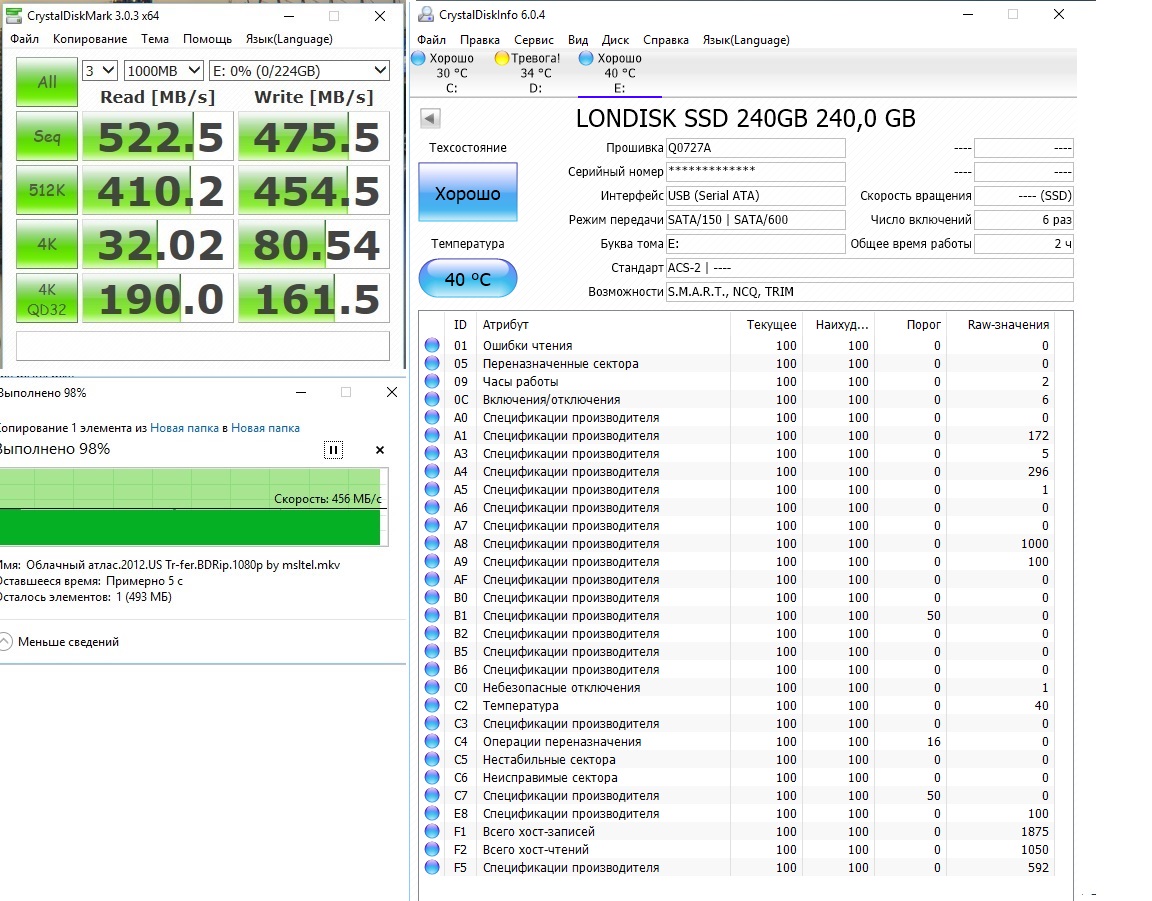1152x901 pixels.
Task: Open source Новая папка link in copy dialog
Action: coord(184,428)
